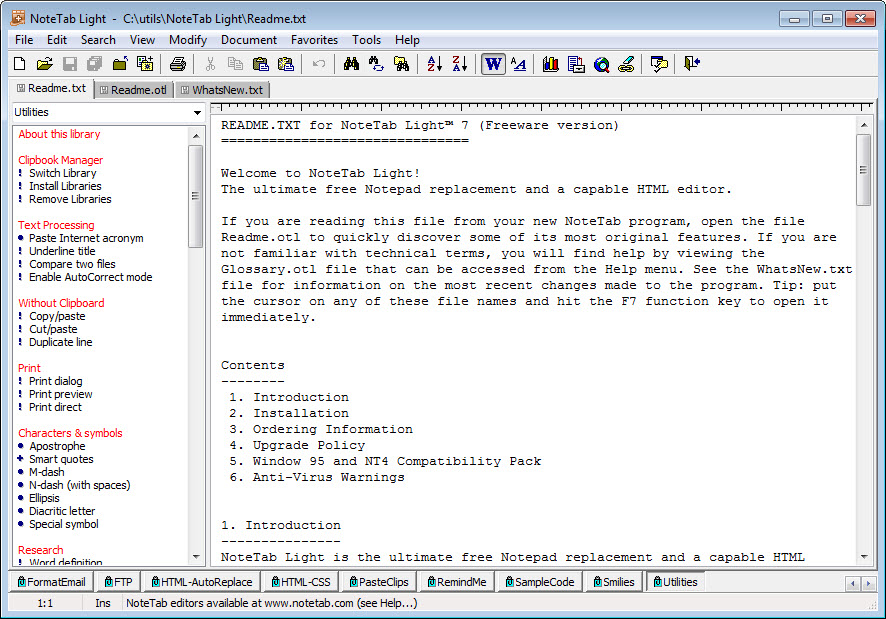Click the editor vertical scrollbar thumb
Image resolution: width=886 pixels, height=619 pixels.
(x=863, y=170)
